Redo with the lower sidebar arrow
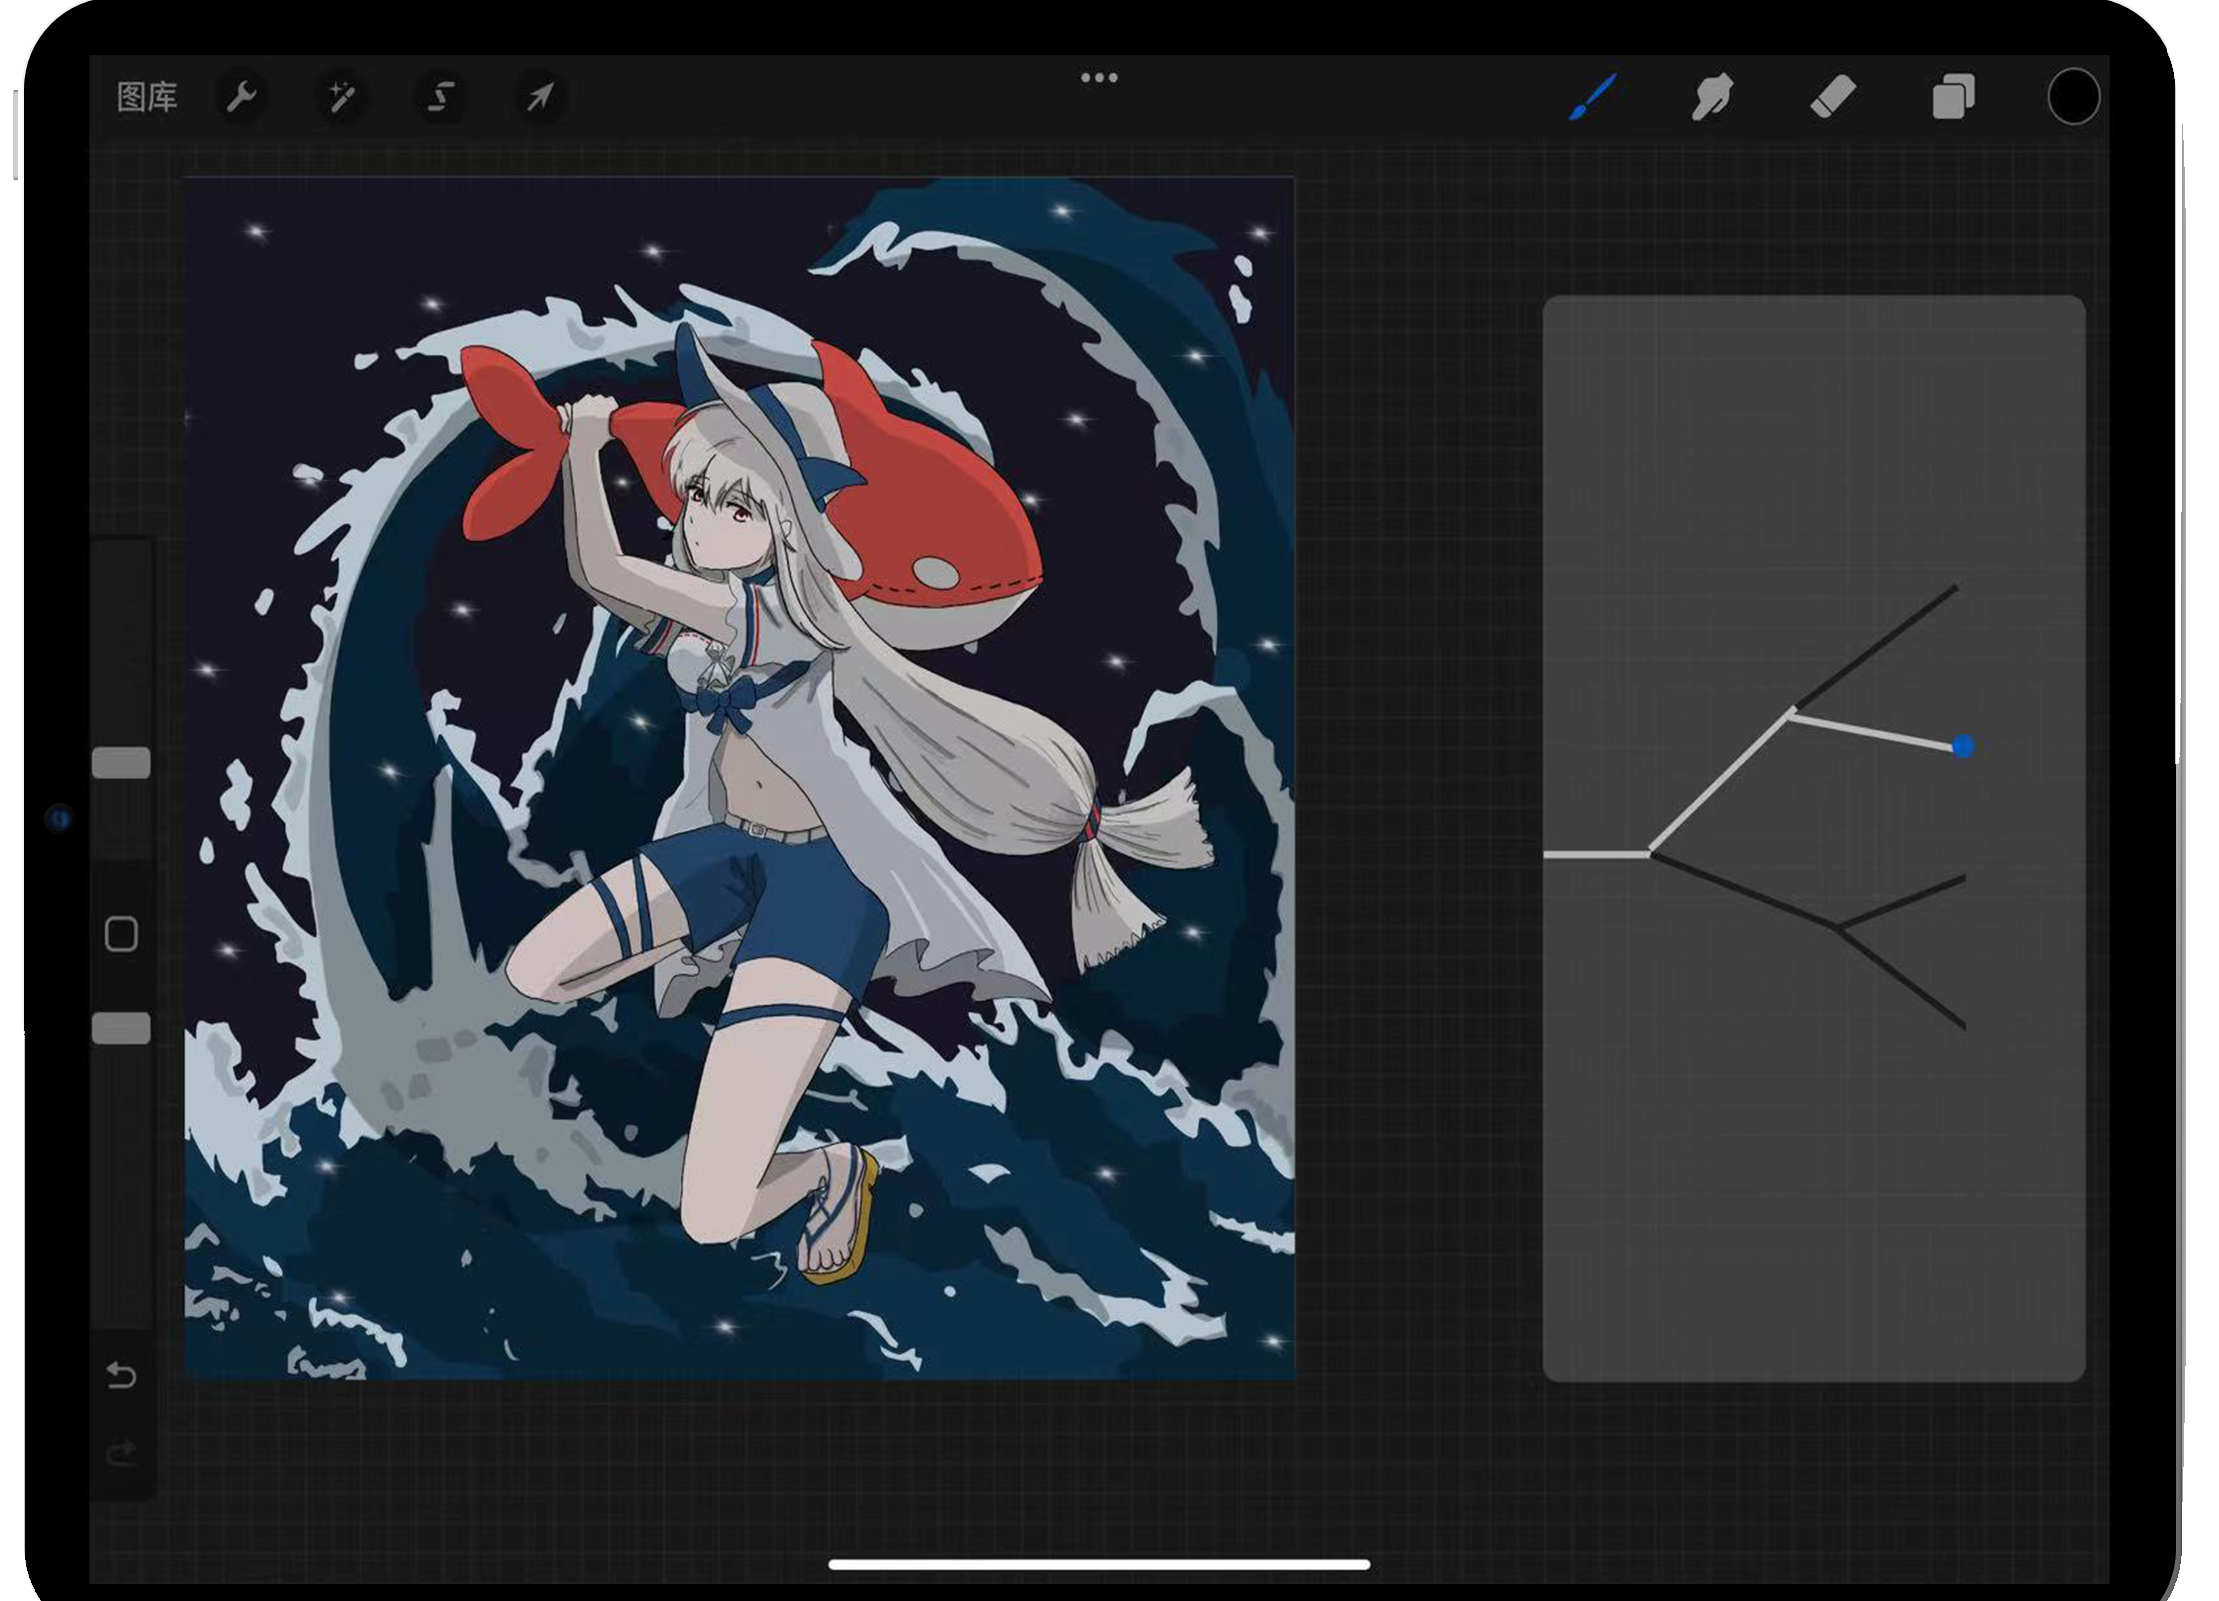This screenshot has height=1601, width=2219. tap(121, 1452)
